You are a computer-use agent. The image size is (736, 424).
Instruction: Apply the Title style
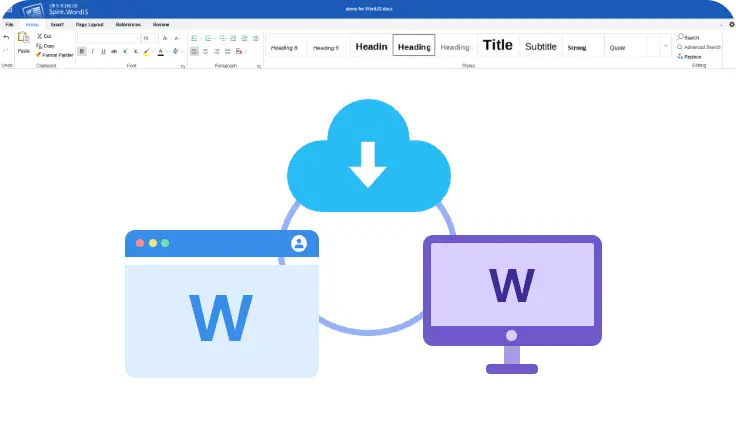coord(498,46)
